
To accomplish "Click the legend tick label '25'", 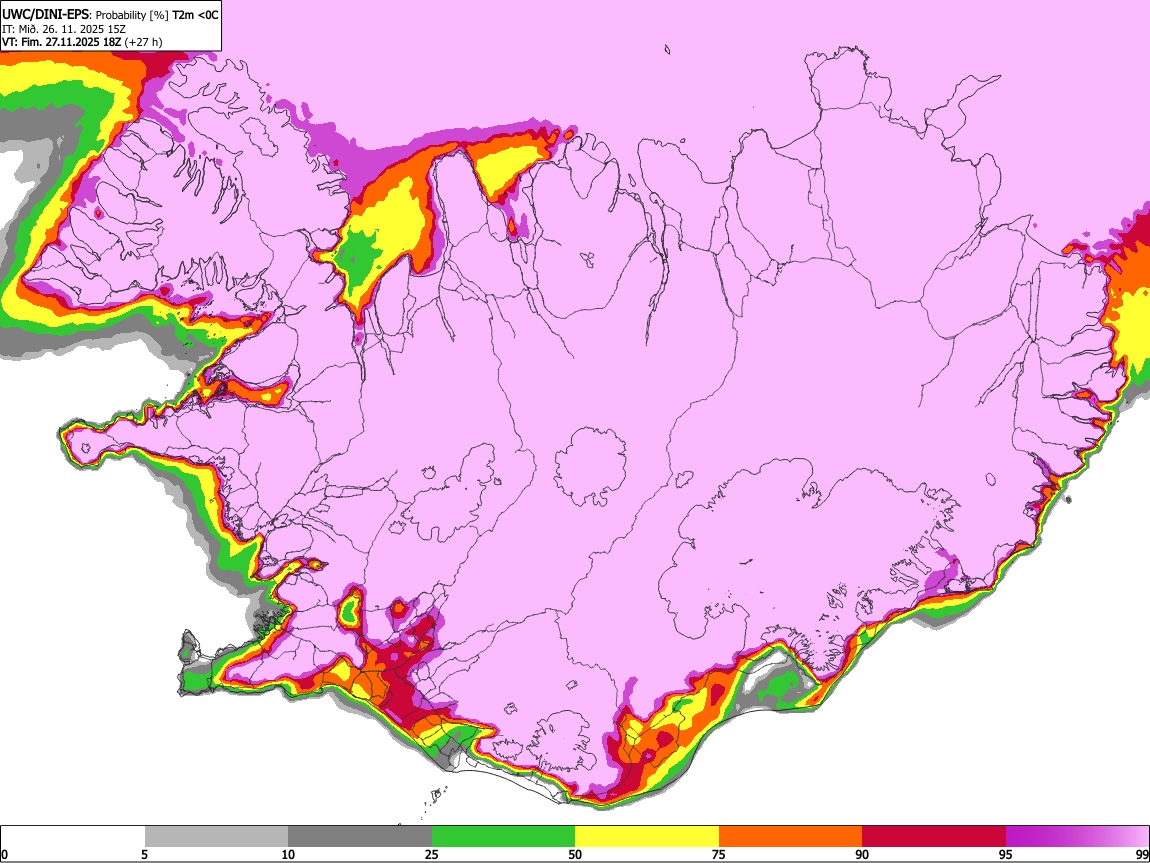I will click(x=432, y=854).
